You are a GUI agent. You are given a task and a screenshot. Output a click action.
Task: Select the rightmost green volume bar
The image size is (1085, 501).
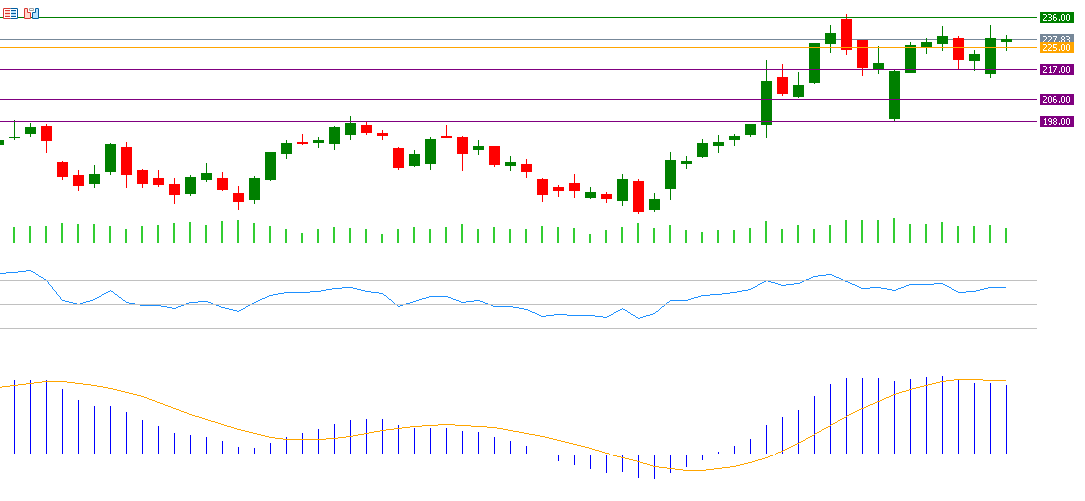coord(1006,235)
